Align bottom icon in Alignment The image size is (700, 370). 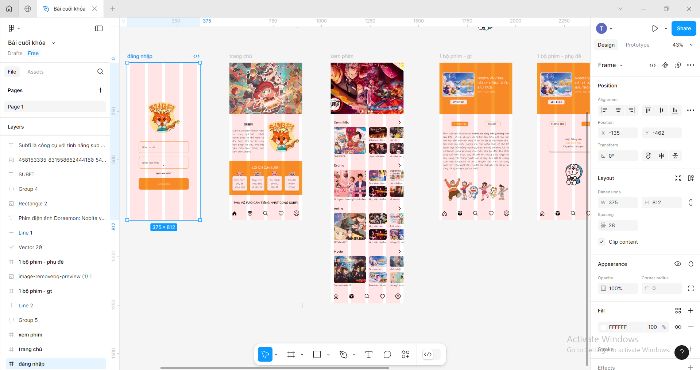pyautogui.click(x=675, y=110)
